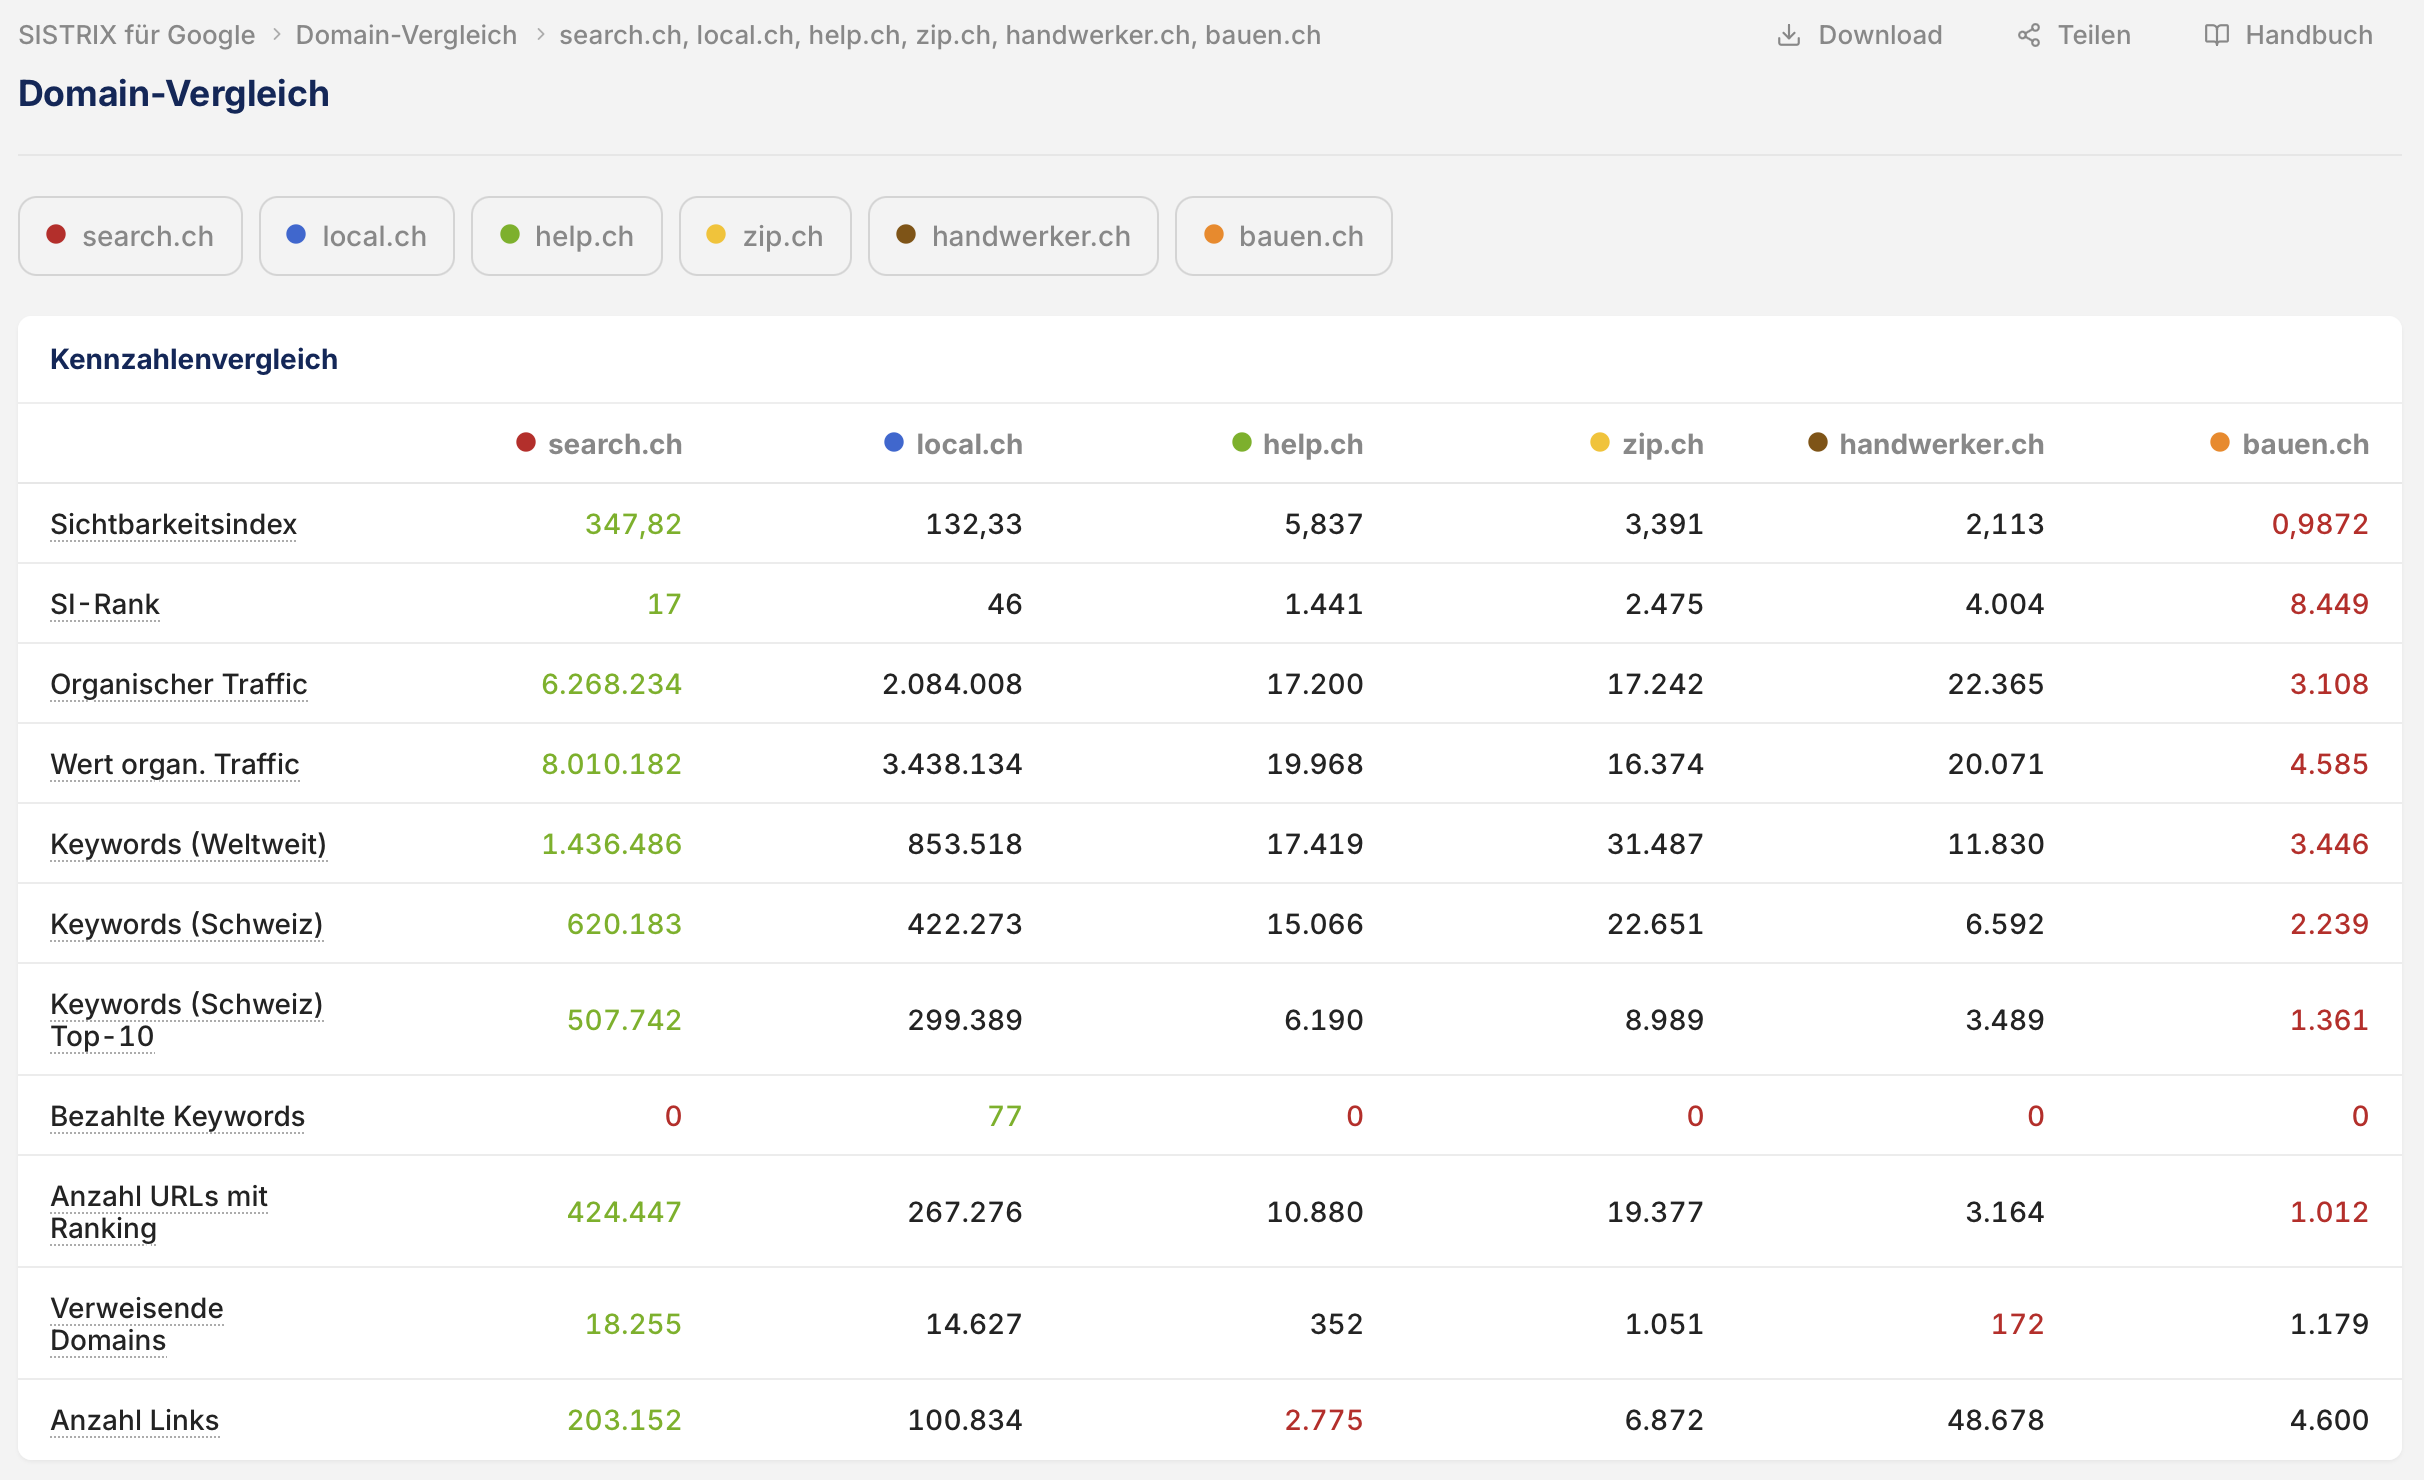
Task: Open the Anzahl URLs mit Ranking label
Action: click(x=159, y=1212)
